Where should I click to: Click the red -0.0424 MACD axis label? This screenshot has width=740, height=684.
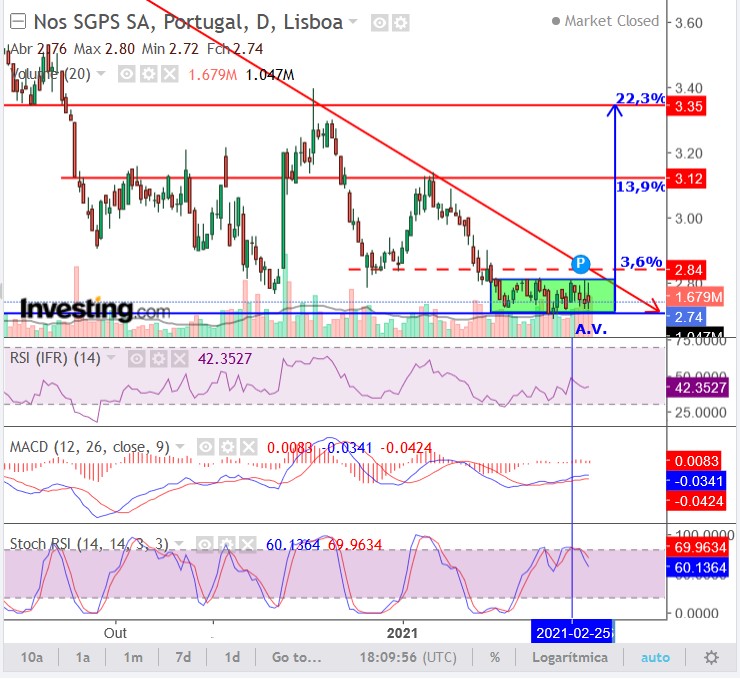(696, 501)
